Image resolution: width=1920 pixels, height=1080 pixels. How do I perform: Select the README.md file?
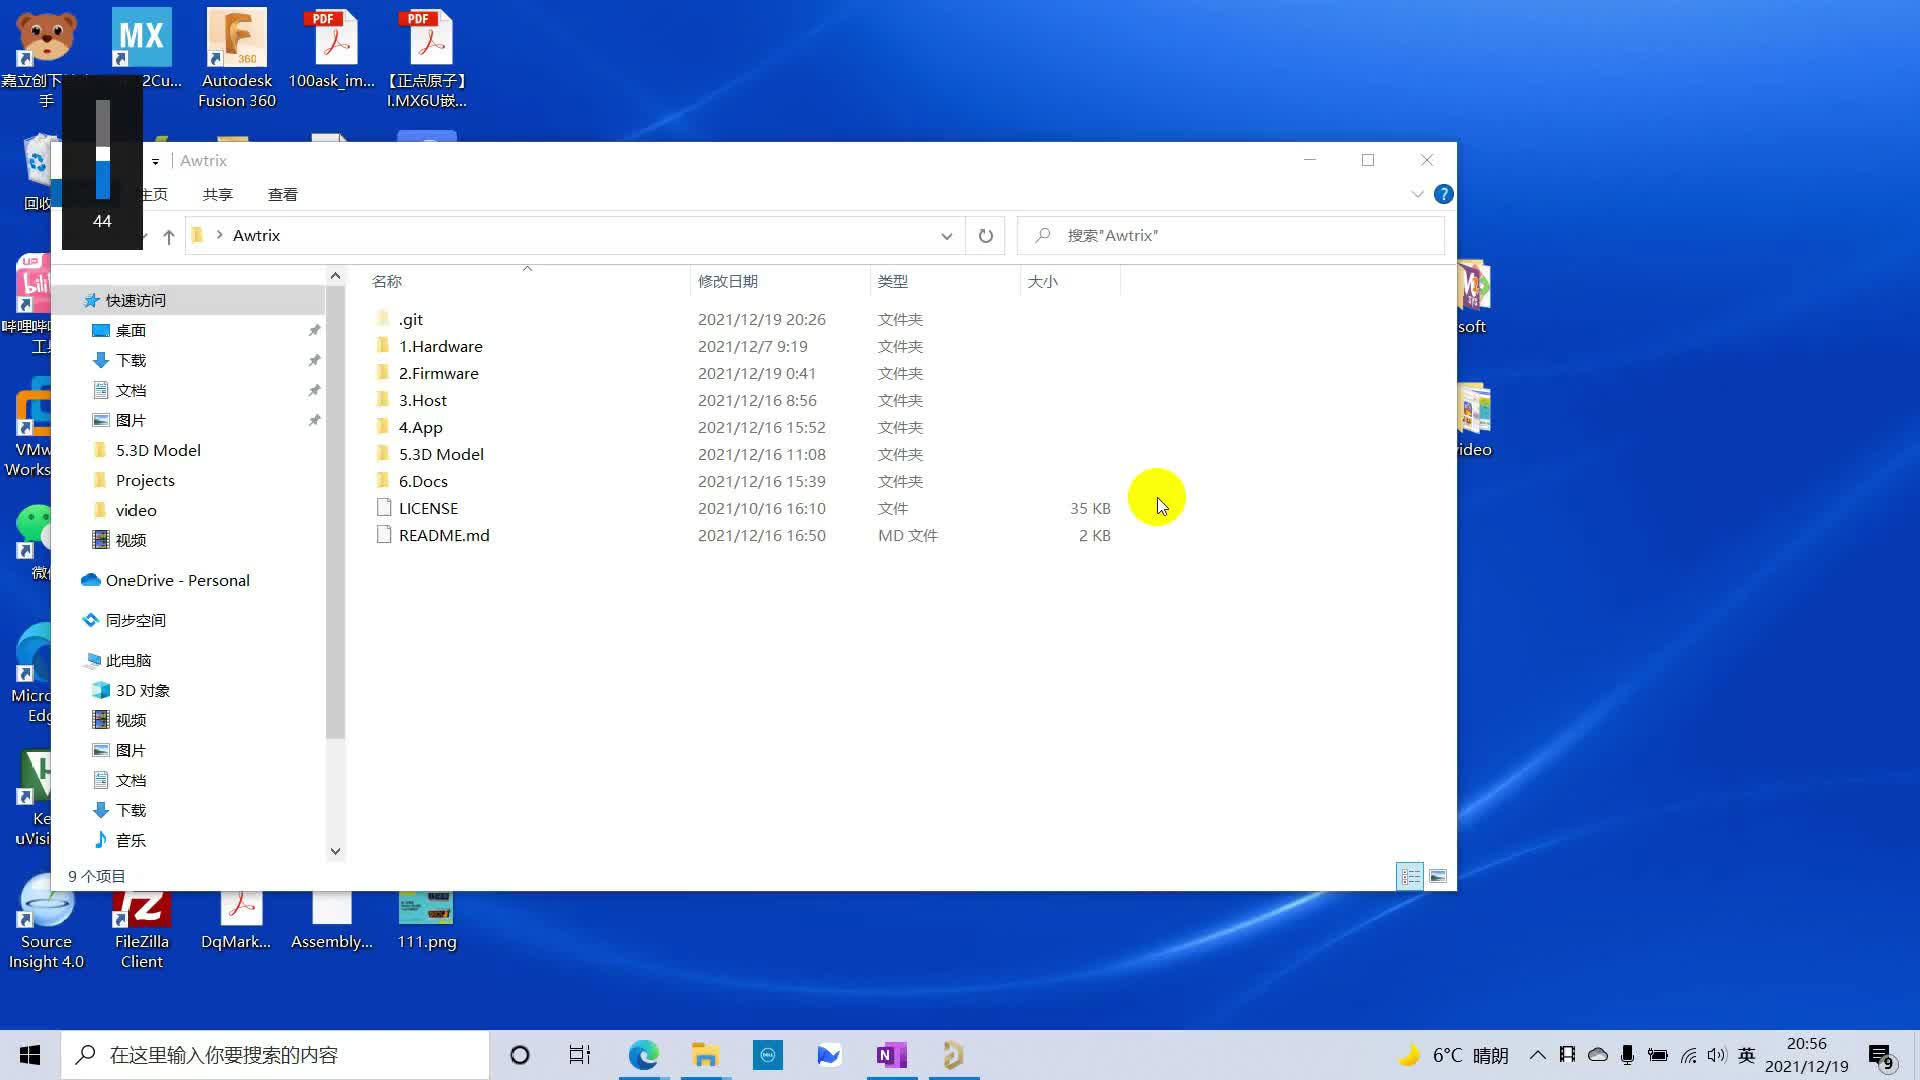coord(444,534)
